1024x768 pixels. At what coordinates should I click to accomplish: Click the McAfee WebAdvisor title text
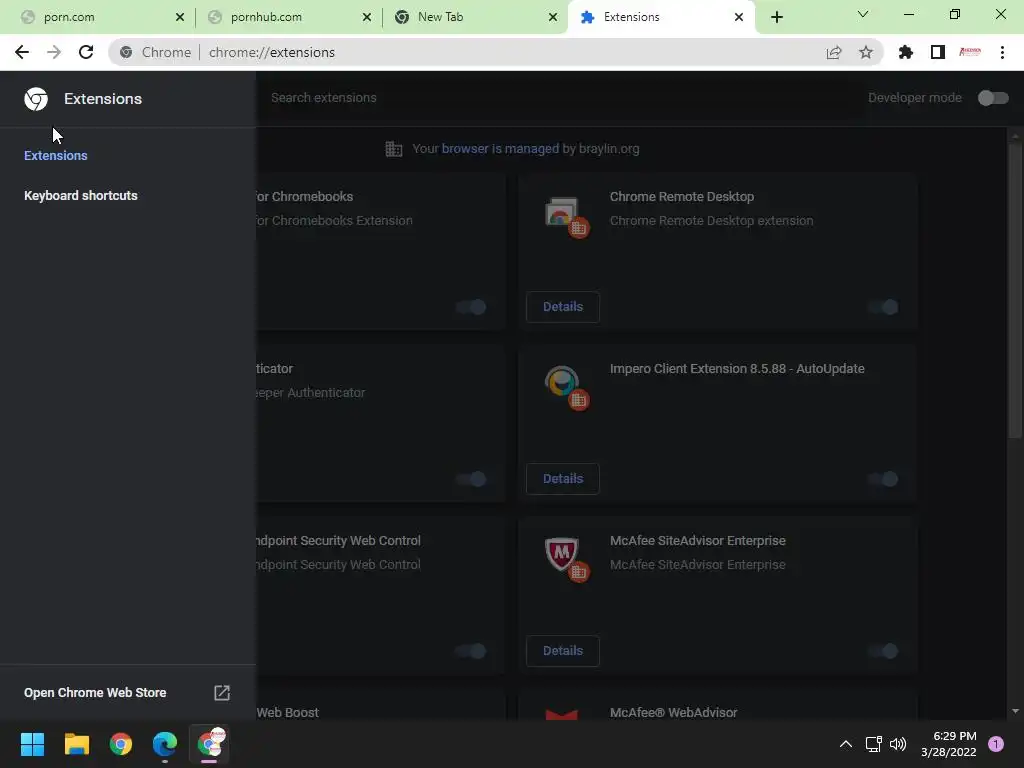click(x=673, y=712)
